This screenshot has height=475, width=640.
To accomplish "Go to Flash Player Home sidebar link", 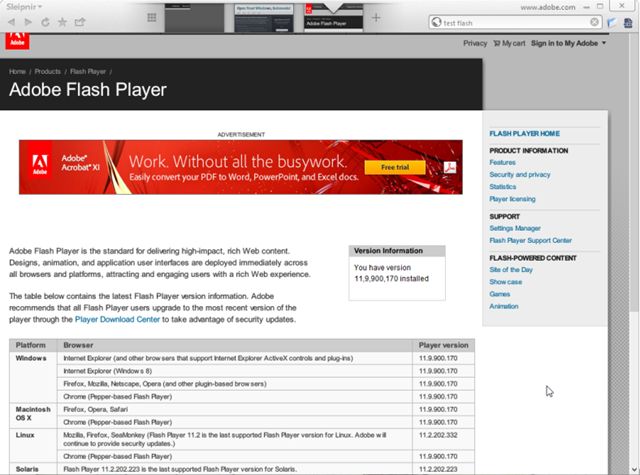I will click(524, 133).
